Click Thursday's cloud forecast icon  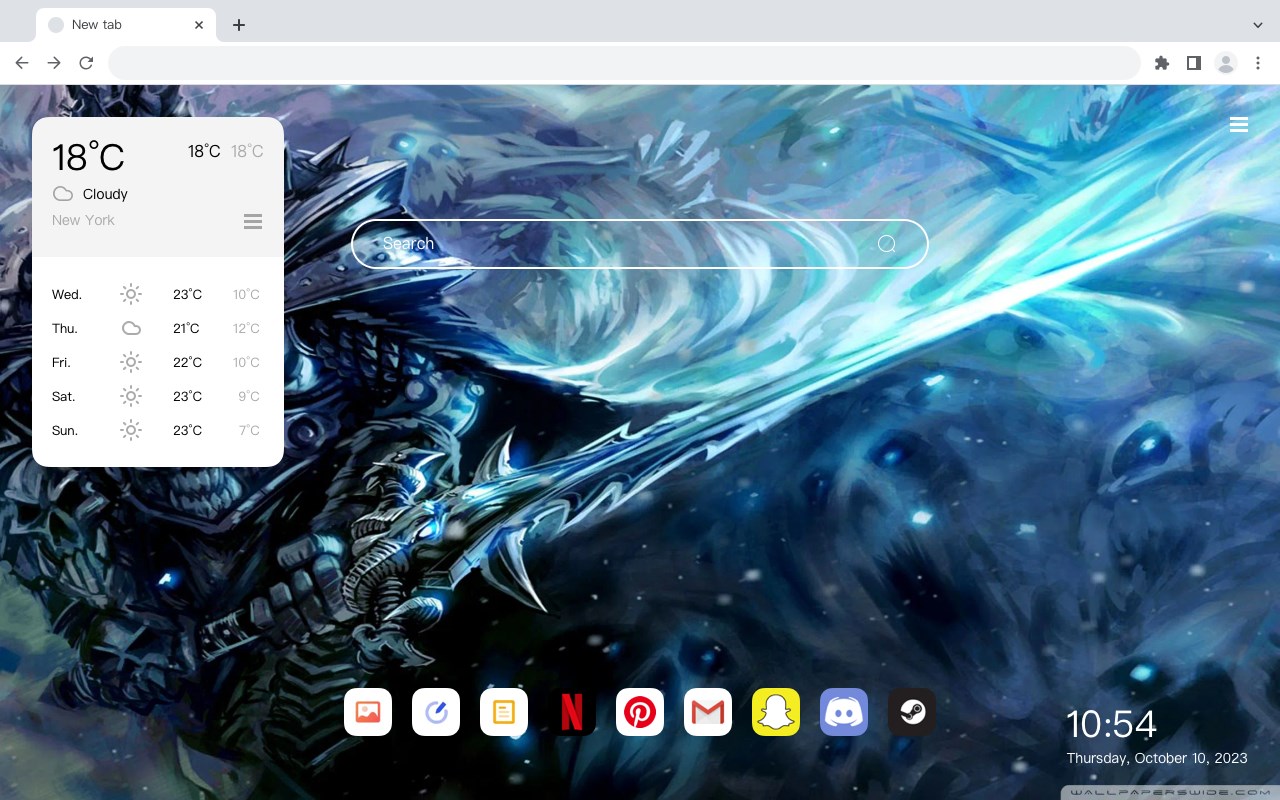tap(131, 328)
